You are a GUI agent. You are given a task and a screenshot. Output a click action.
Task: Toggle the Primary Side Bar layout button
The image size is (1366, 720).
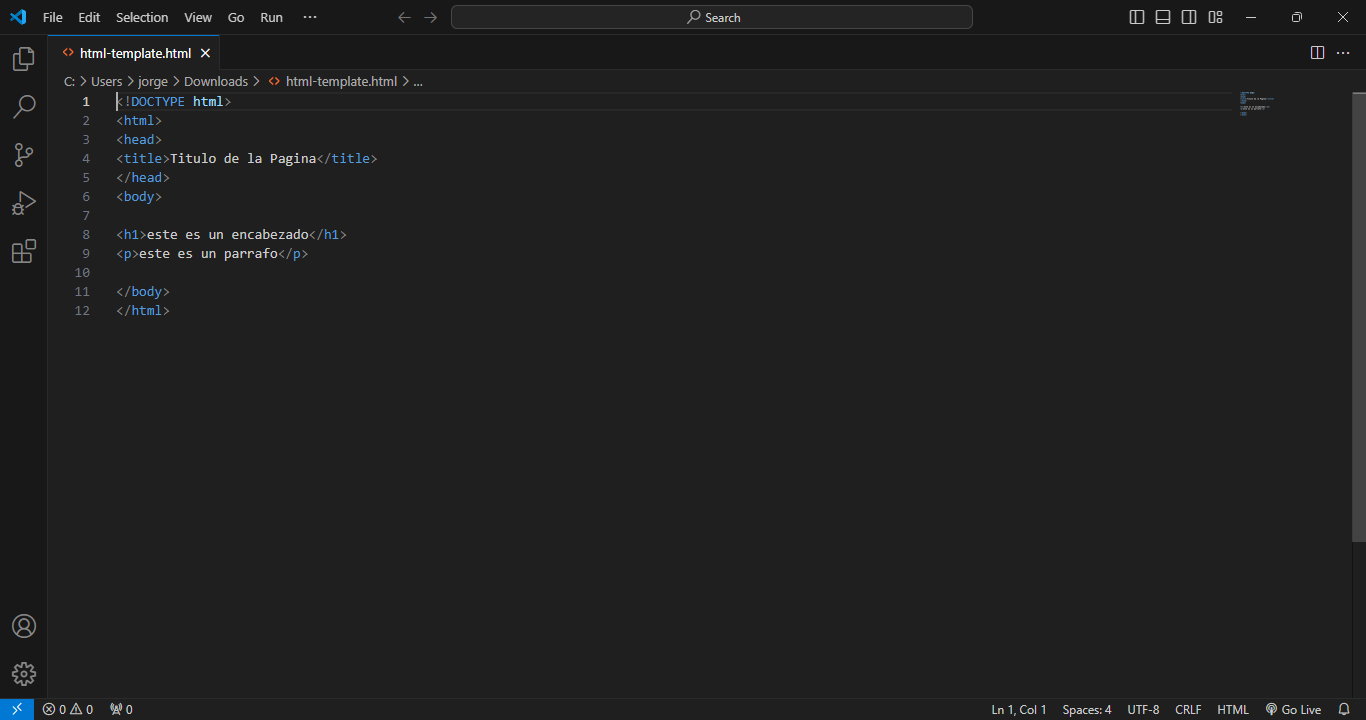click(x=1137, y=17)
